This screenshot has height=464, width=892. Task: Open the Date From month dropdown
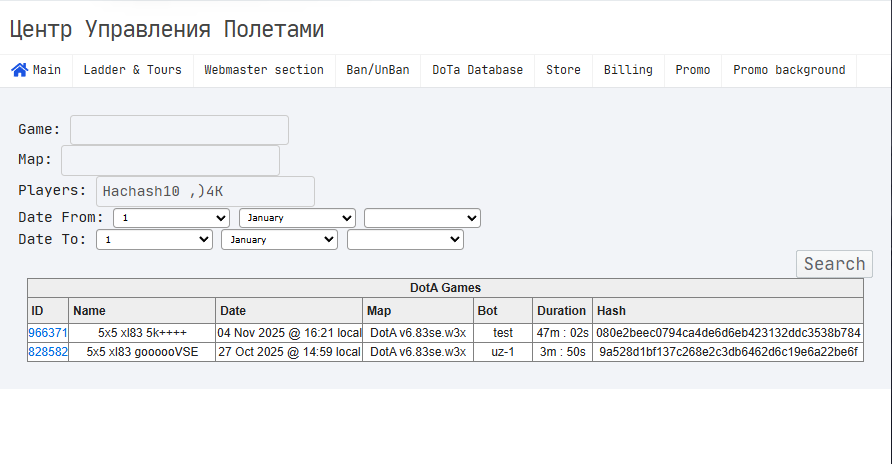click(x=297, y=218)
